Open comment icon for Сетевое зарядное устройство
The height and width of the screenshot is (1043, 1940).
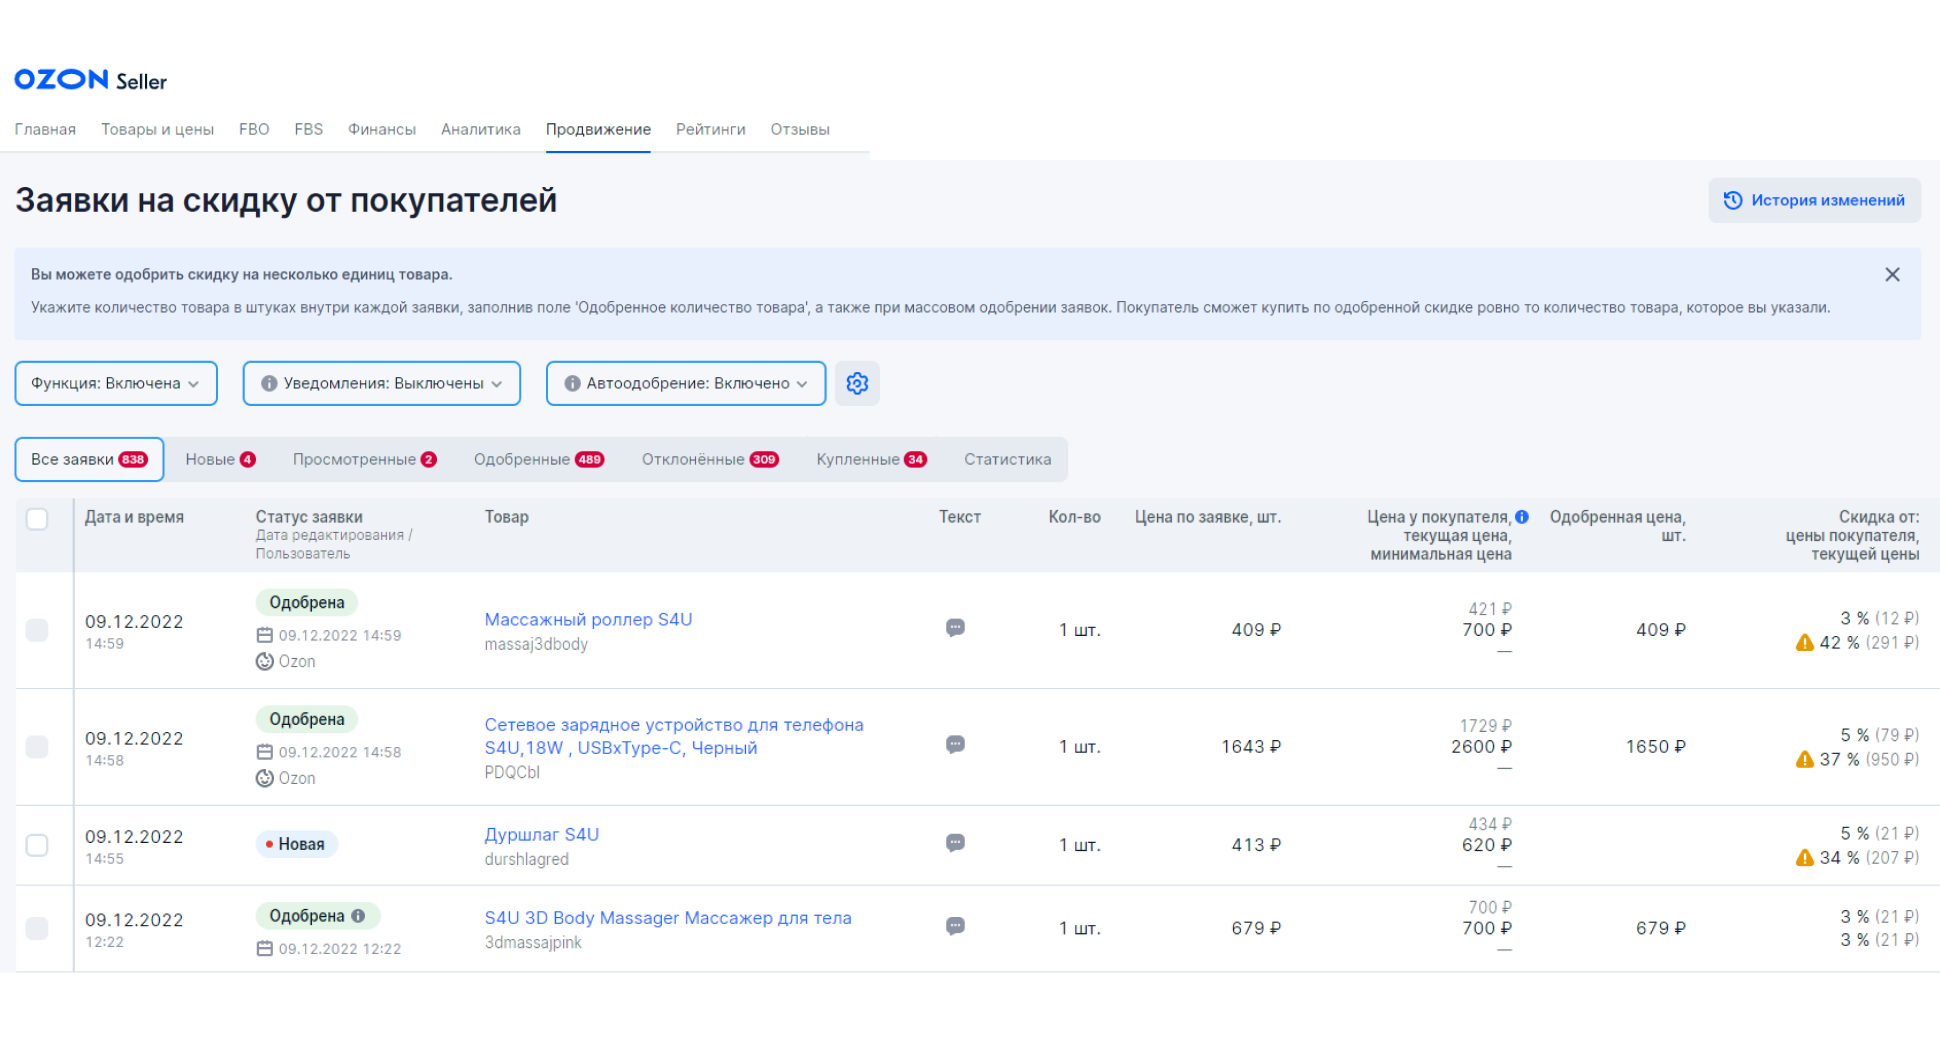[x=955, y=745]
